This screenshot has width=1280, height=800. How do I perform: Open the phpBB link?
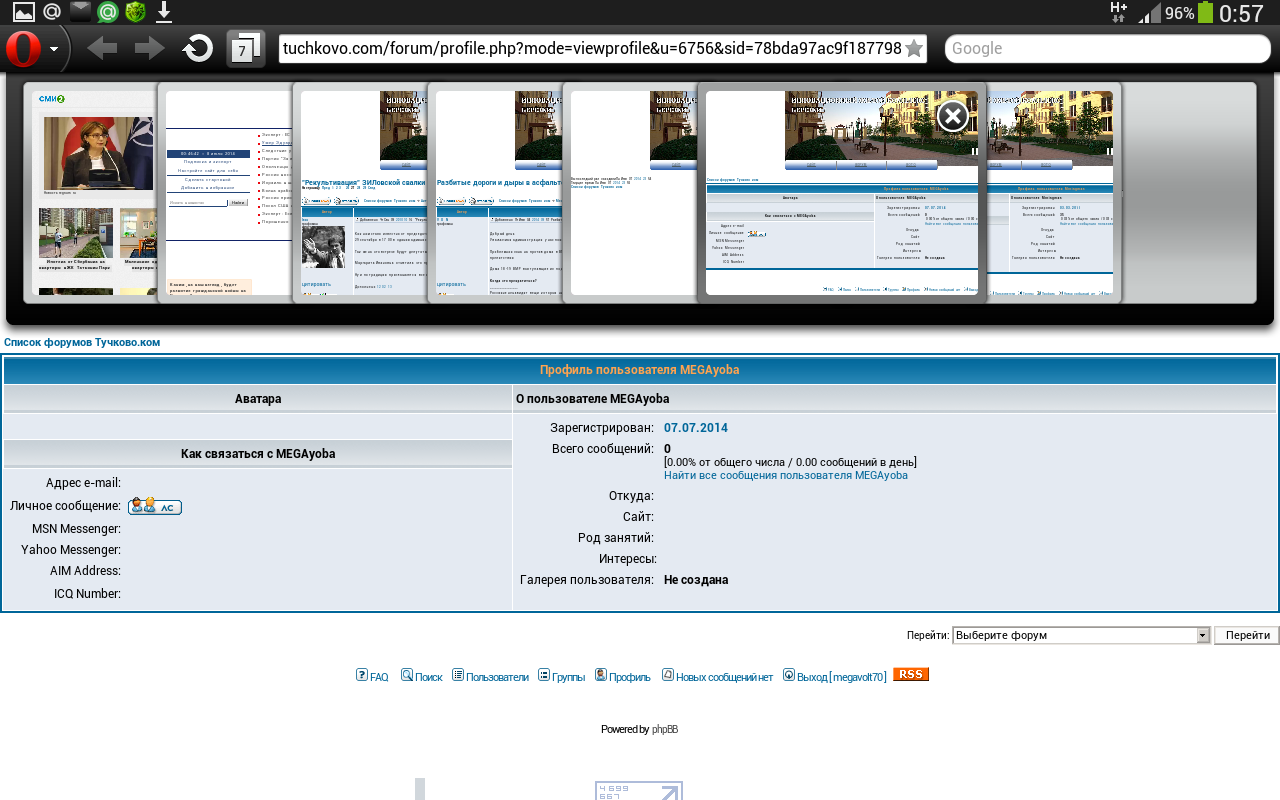(665, 729)
